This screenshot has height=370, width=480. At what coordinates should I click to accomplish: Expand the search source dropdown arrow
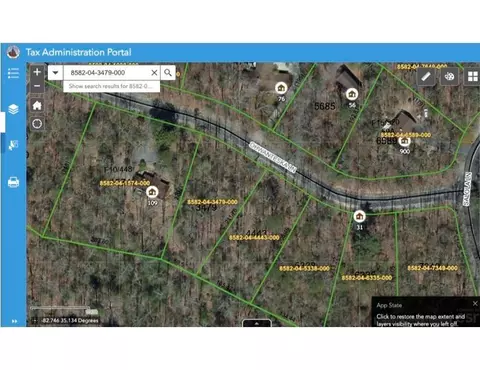pyautogui.click(x=55, y=72)
